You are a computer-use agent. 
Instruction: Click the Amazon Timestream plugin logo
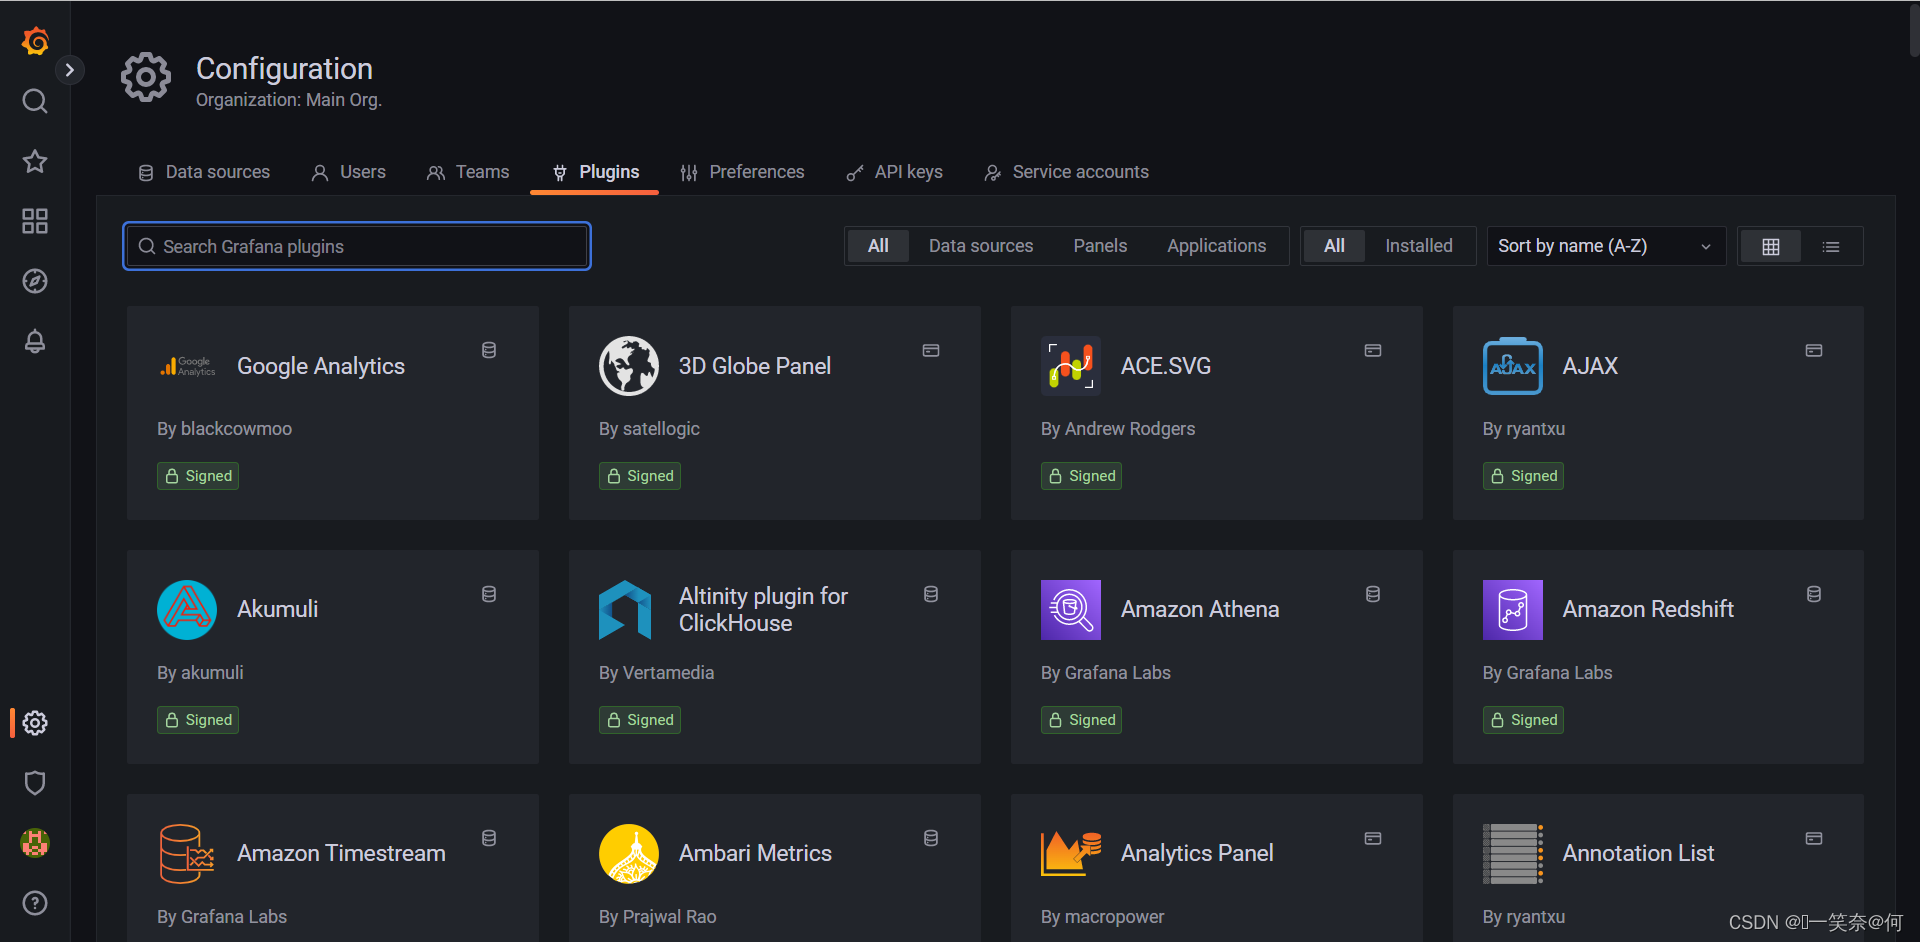click(187, 854)
